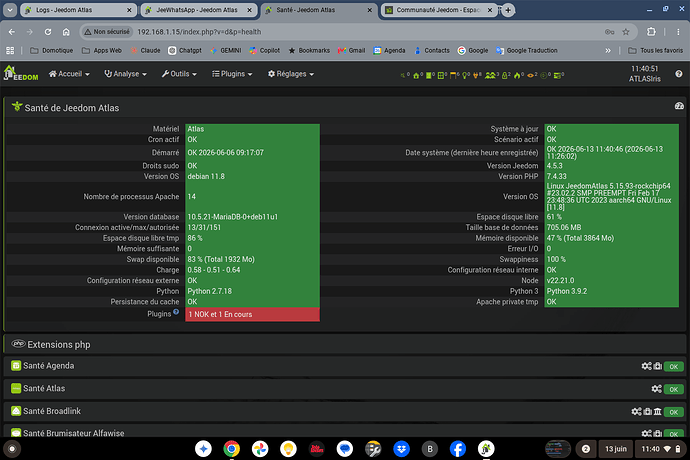This screenshot has height=460, width=690.
Task: Open the Analyse menu
Action: 125,74
